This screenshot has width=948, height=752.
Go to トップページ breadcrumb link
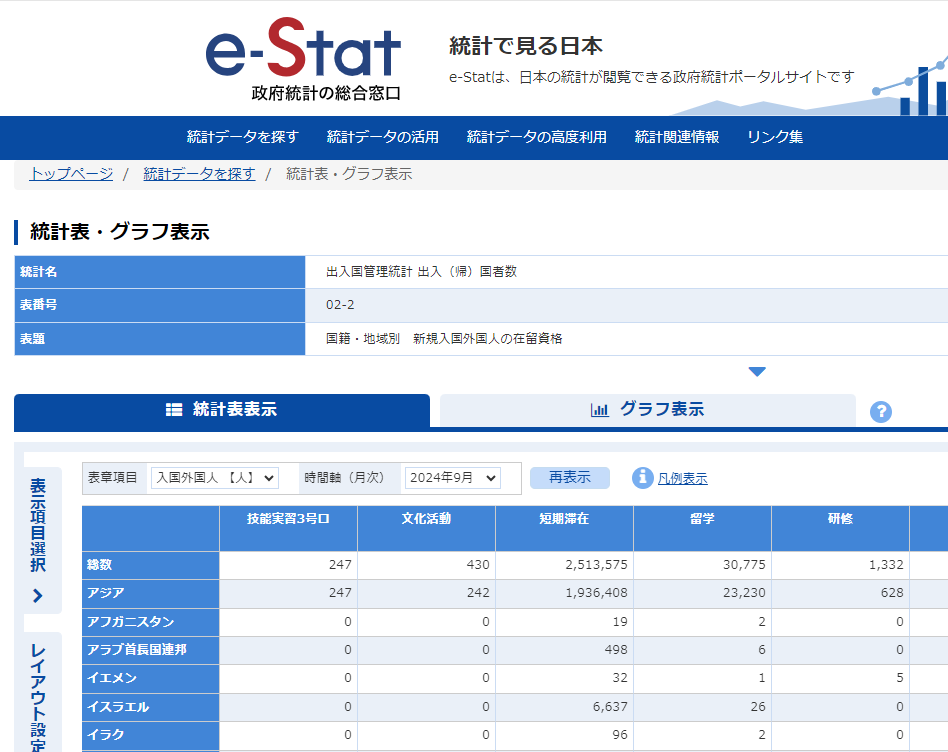pos(71,174)
